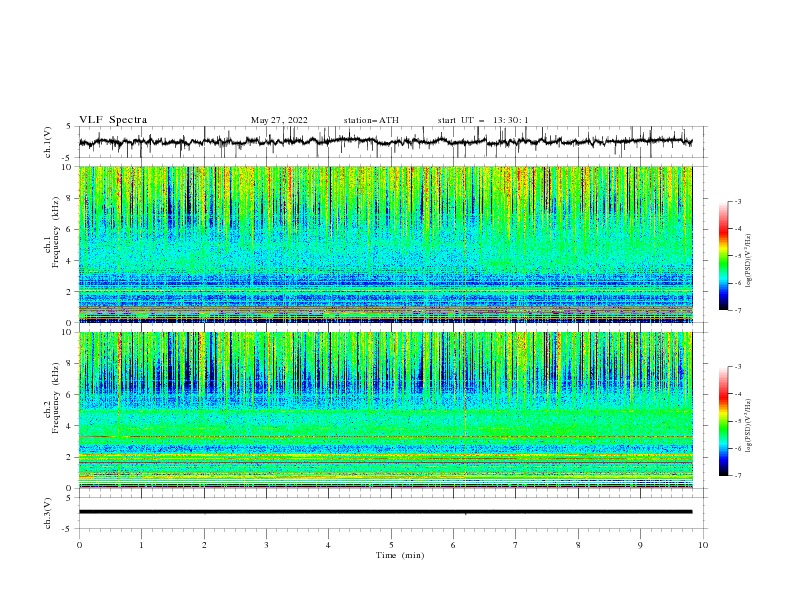Image resolution: width=792 pixels, height=612 pixels.
Task: Click the "station=ATH" label
Action: pyautogui.click(x=371, y=120)
